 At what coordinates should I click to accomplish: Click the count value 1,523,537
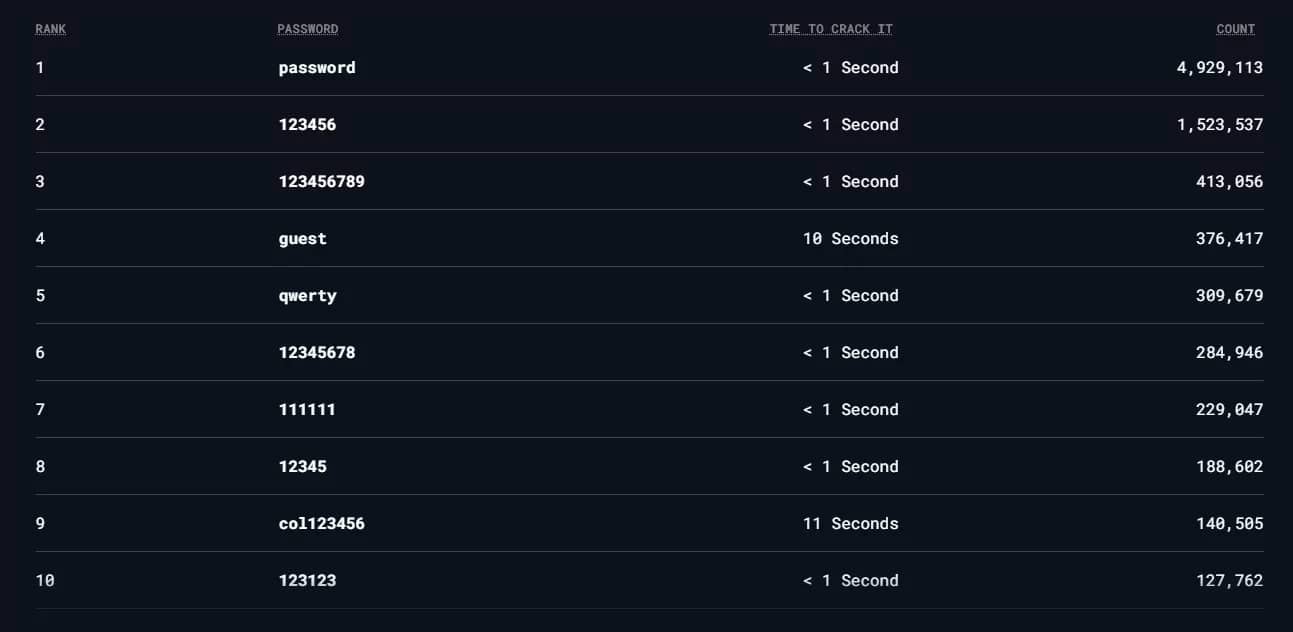1219,125
